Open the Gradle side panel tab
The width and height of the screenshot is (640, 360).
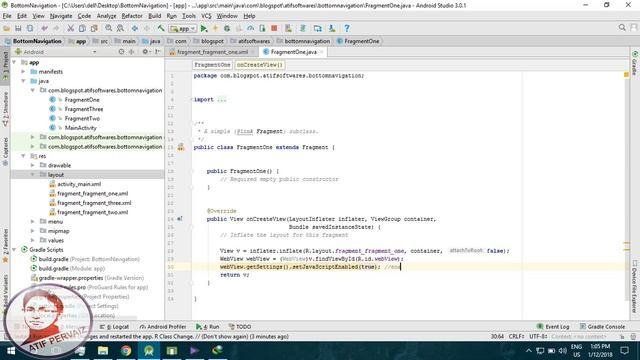coord(635,63)
